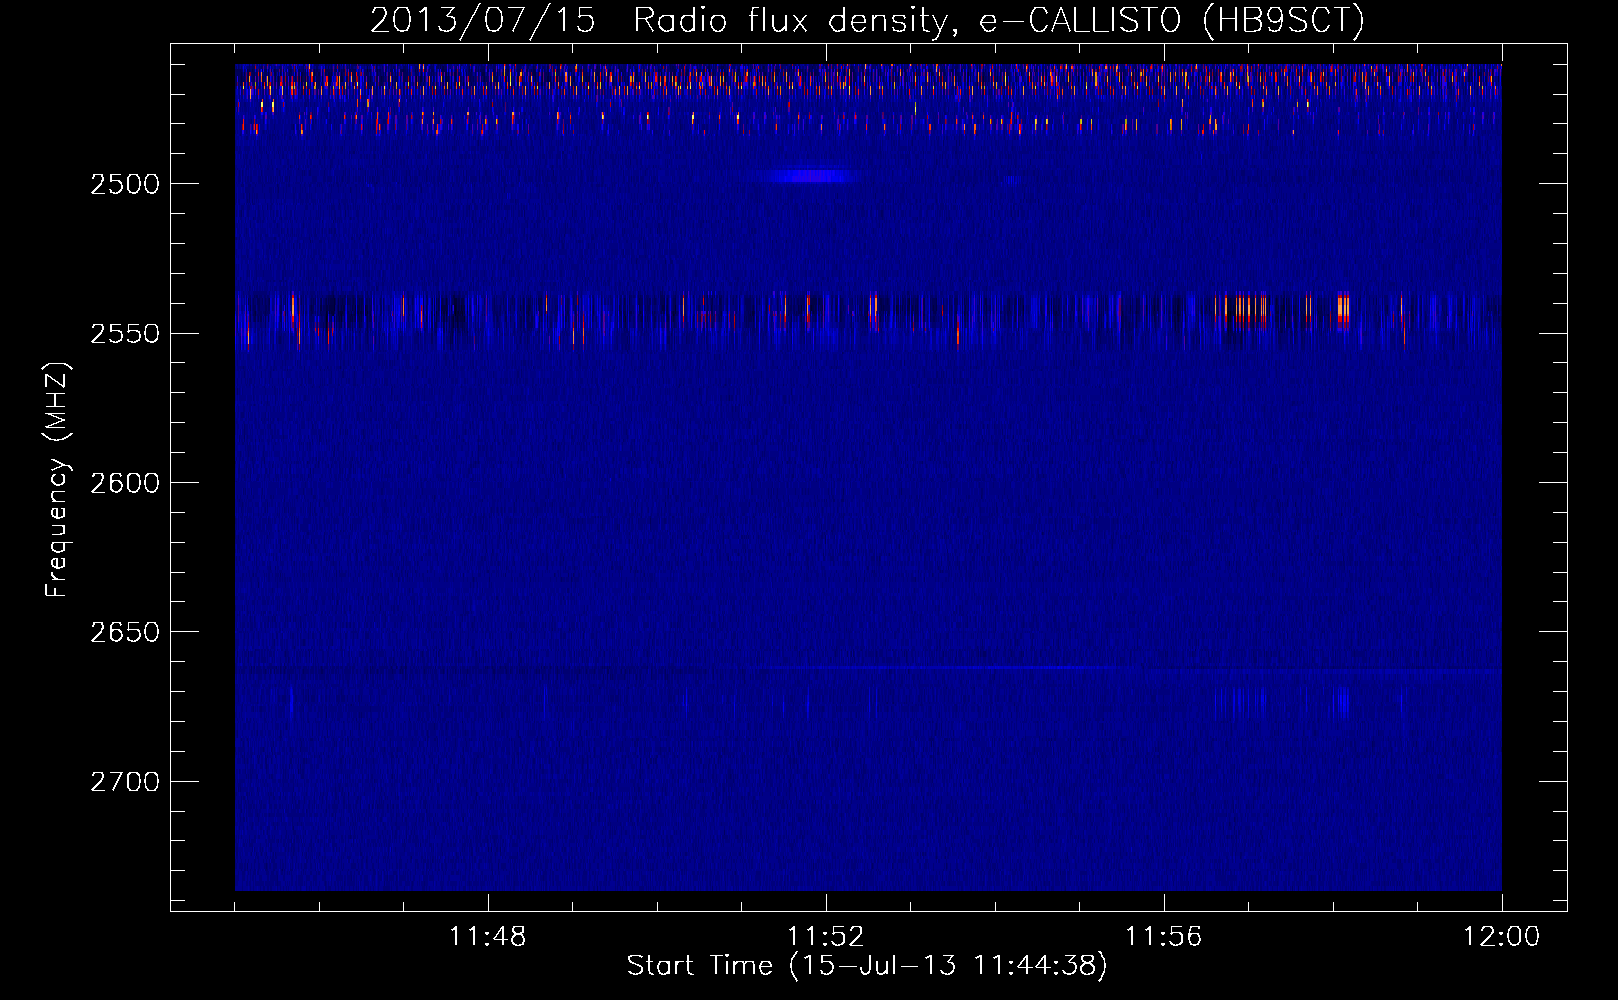Click the 11:56 time tick label

click(x=1164, y=937)
